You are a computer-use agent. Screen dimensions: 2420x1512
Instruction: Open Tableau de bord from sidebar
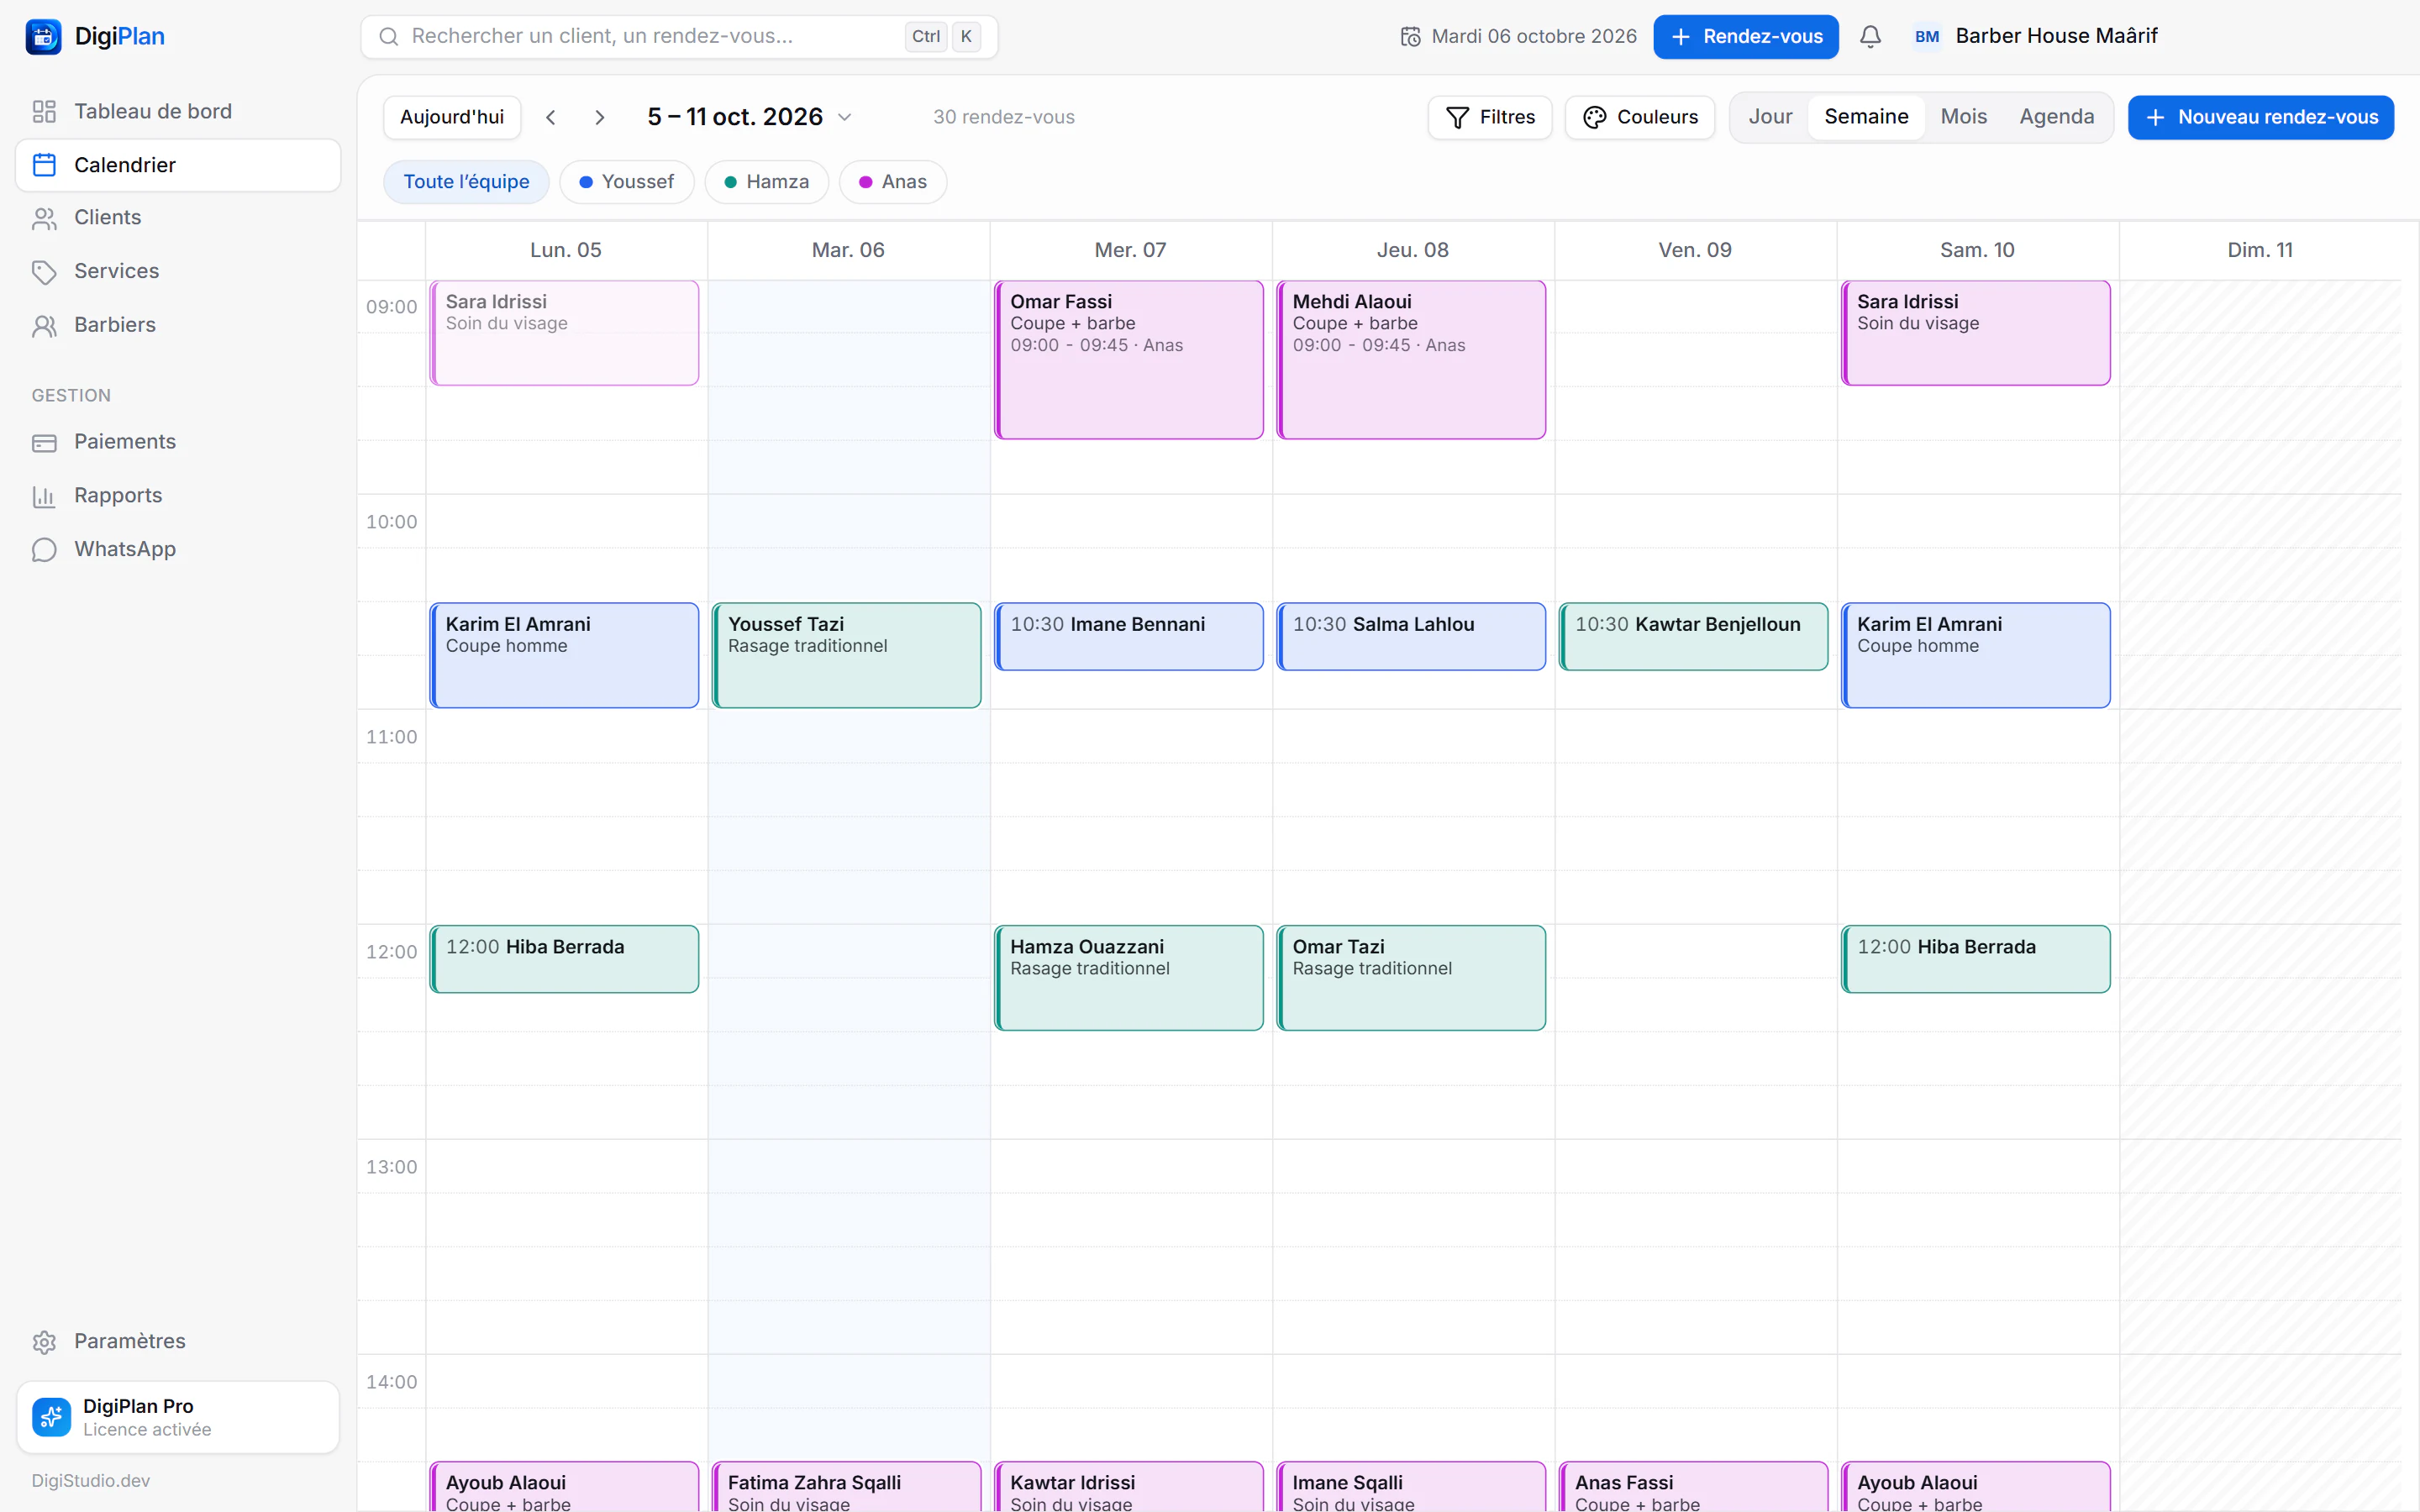coord(178,111)
